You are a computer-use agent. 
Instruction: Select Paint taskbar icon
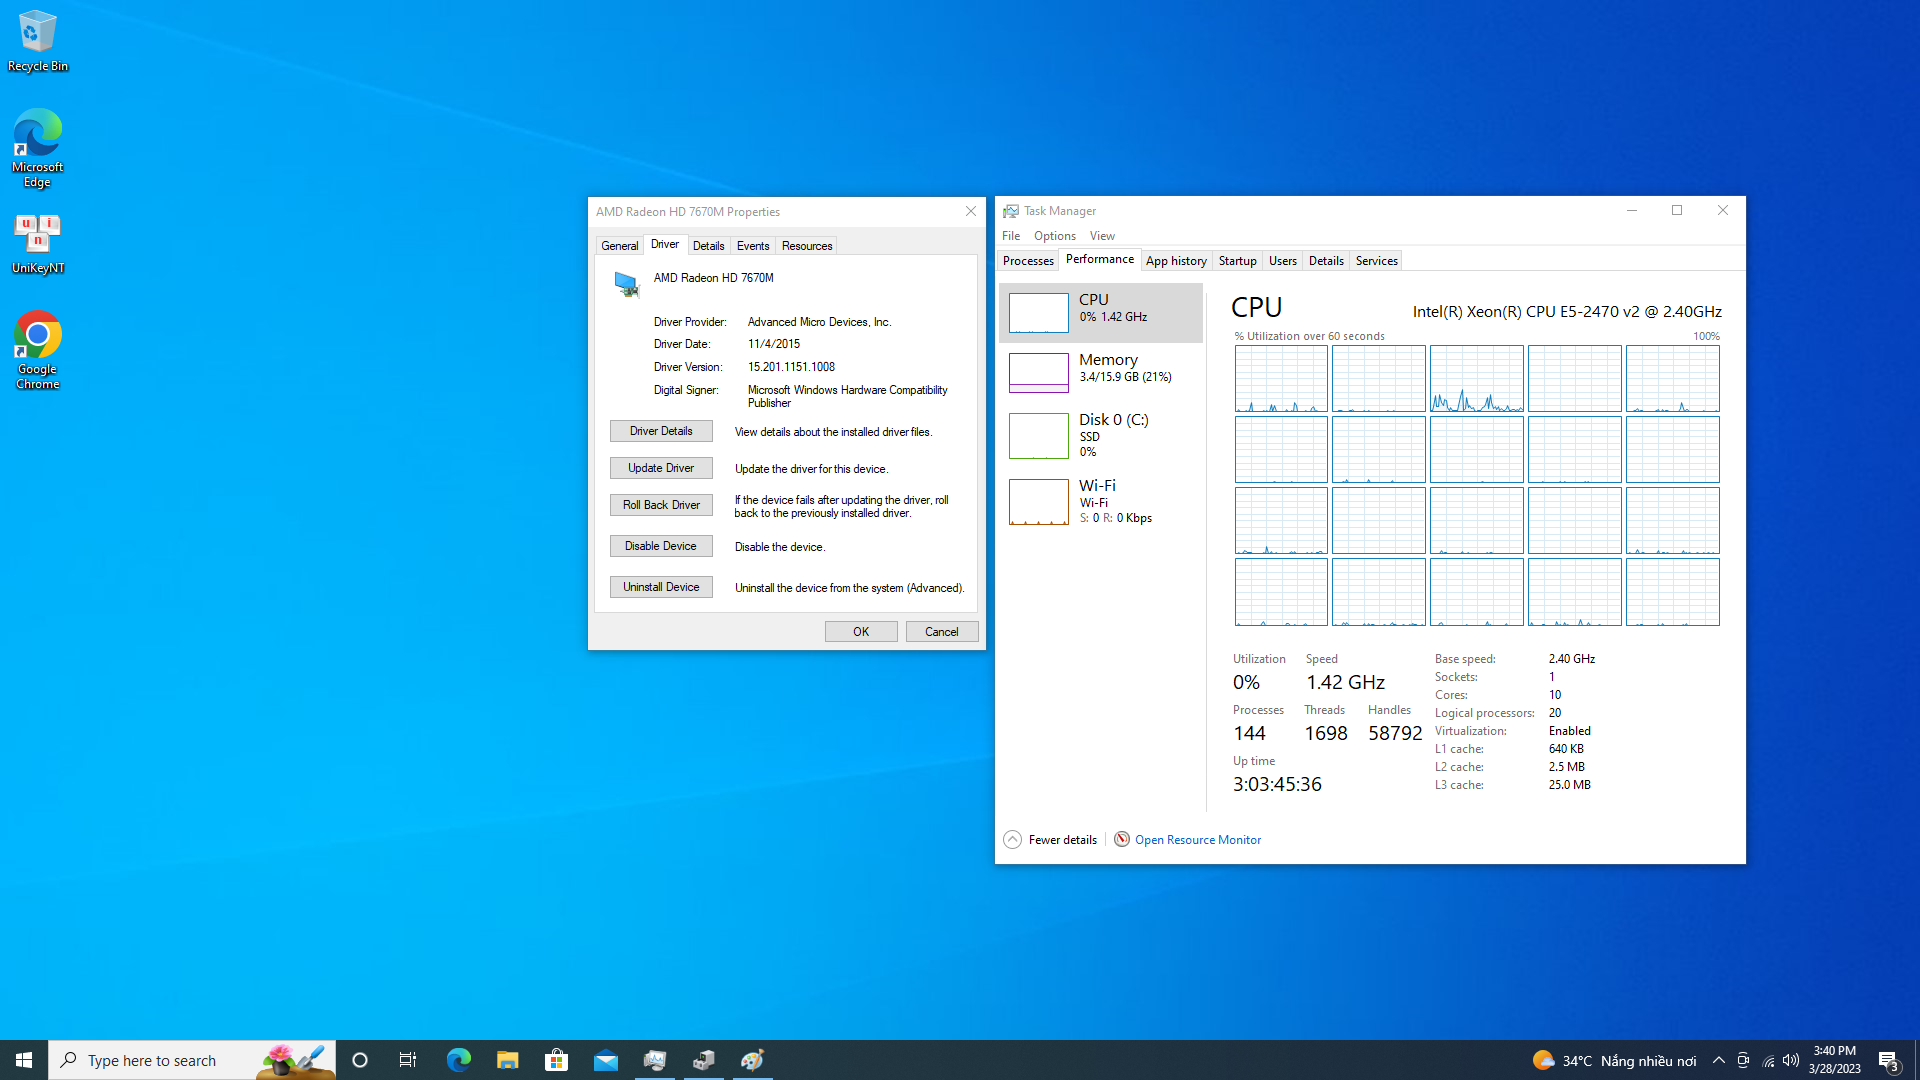click(752, 1060)
